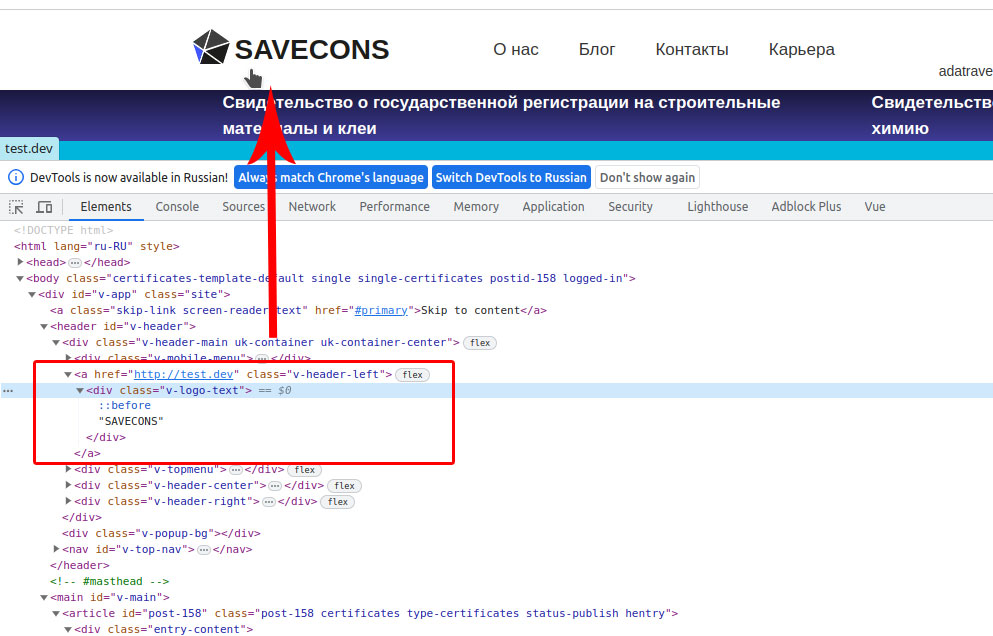Screen dimensions: 993x636
Task: Open the Контакты site menu link
Action: click(x=691, y=50)
